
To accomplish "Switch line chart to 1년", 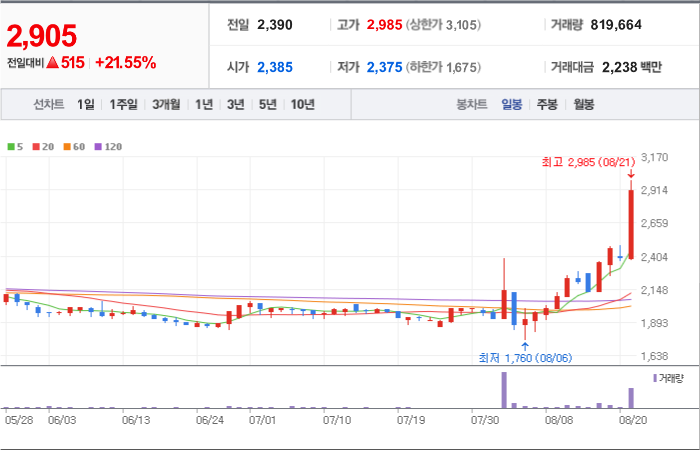I will click(x=204, y=104).
